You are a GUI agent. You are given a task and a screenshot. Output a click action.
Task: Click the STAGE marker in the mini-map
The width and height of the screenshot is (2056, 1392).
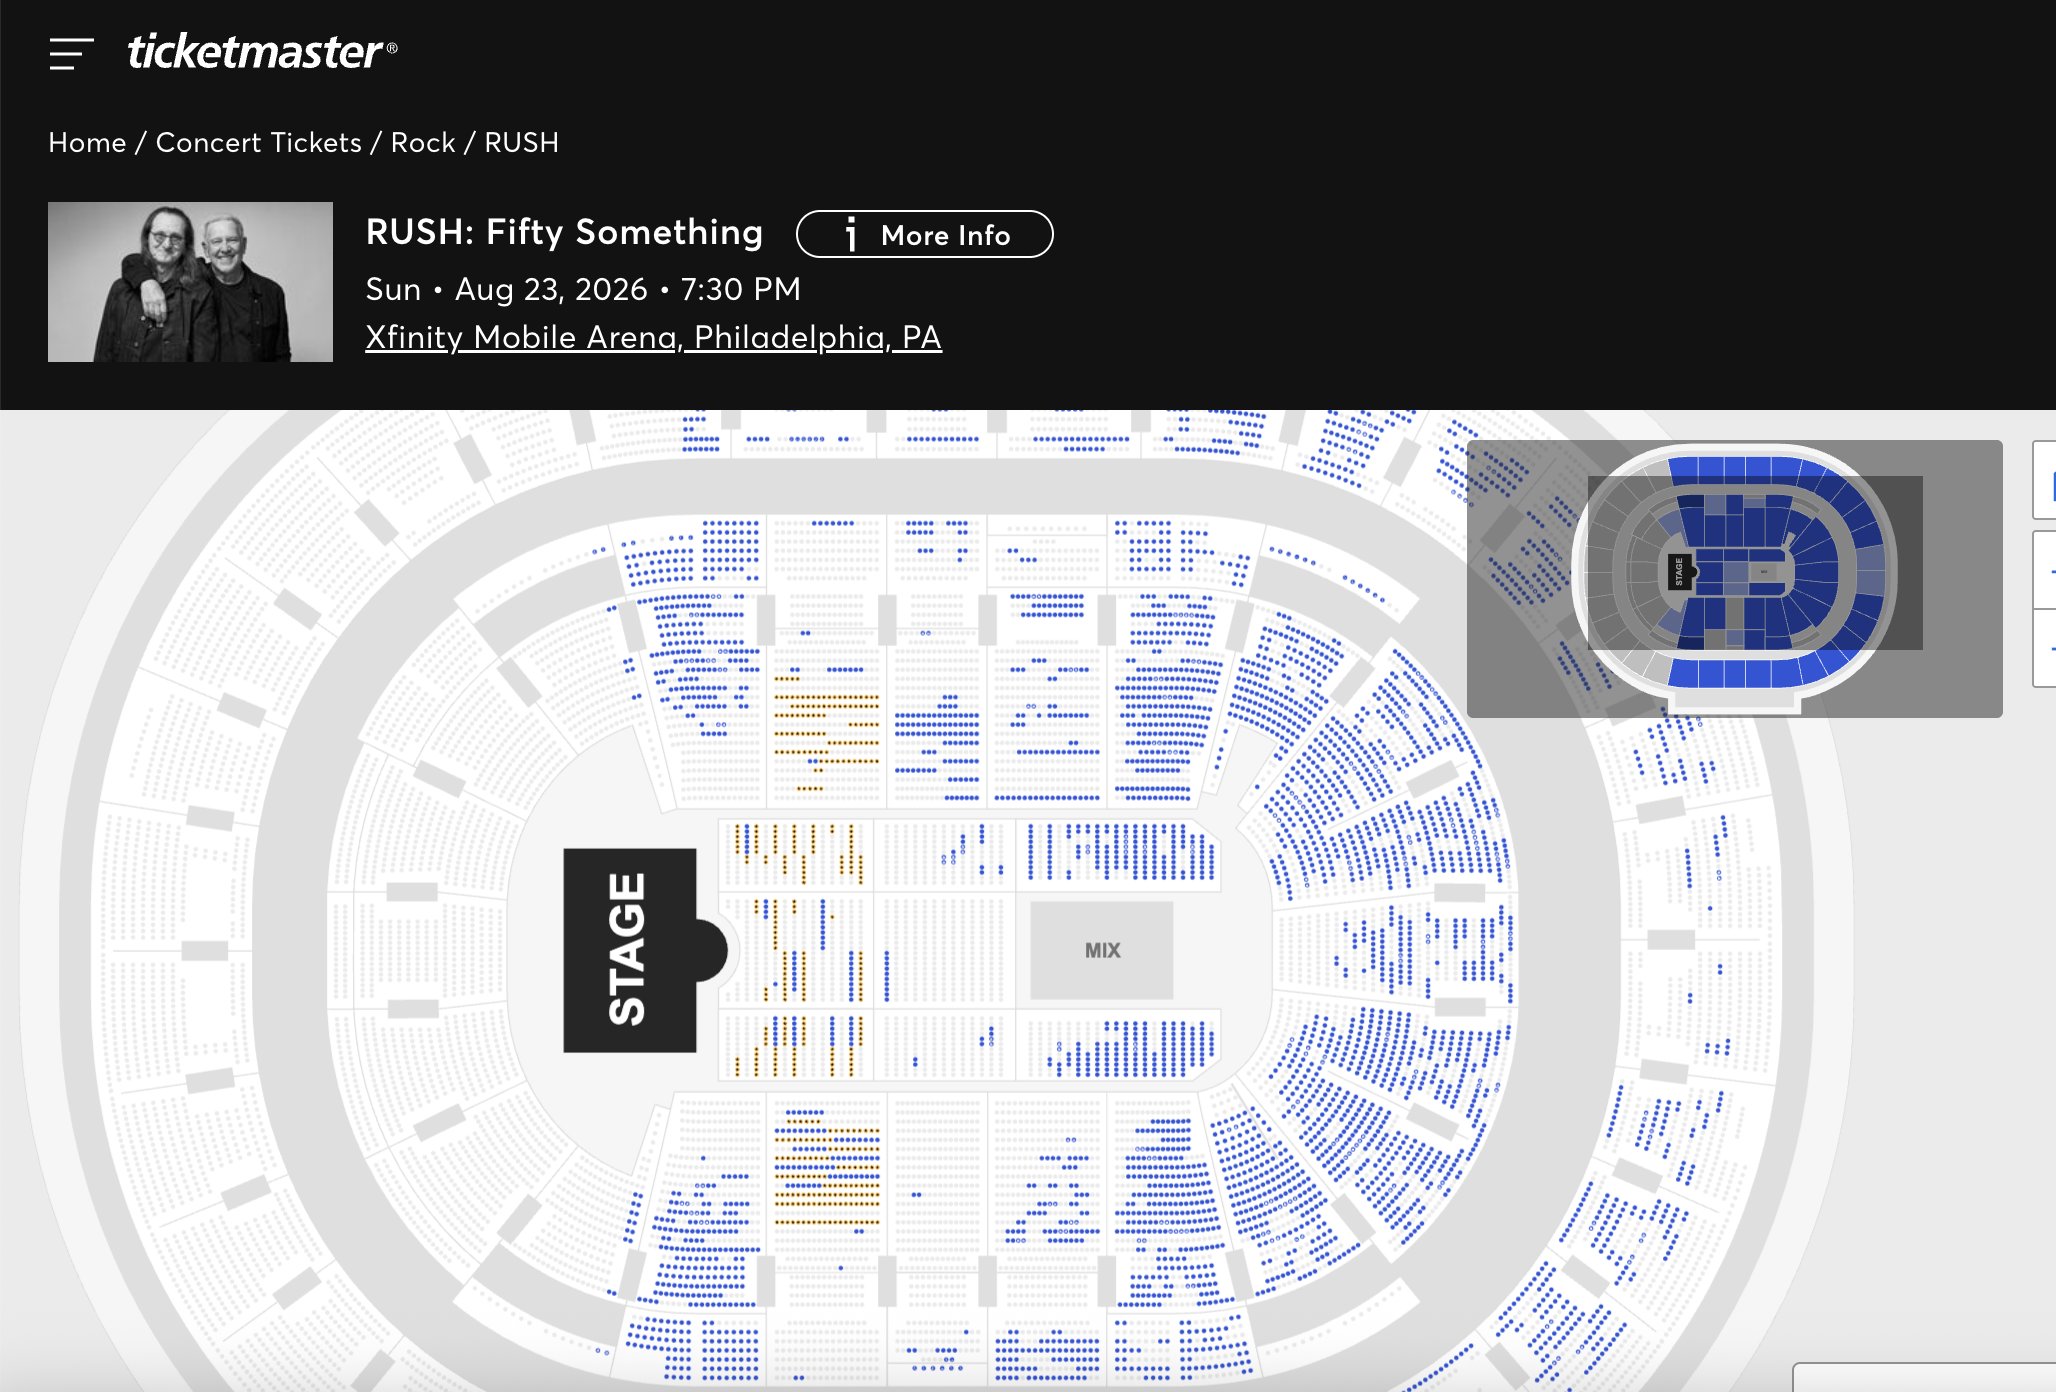[x=1679, y=572]
